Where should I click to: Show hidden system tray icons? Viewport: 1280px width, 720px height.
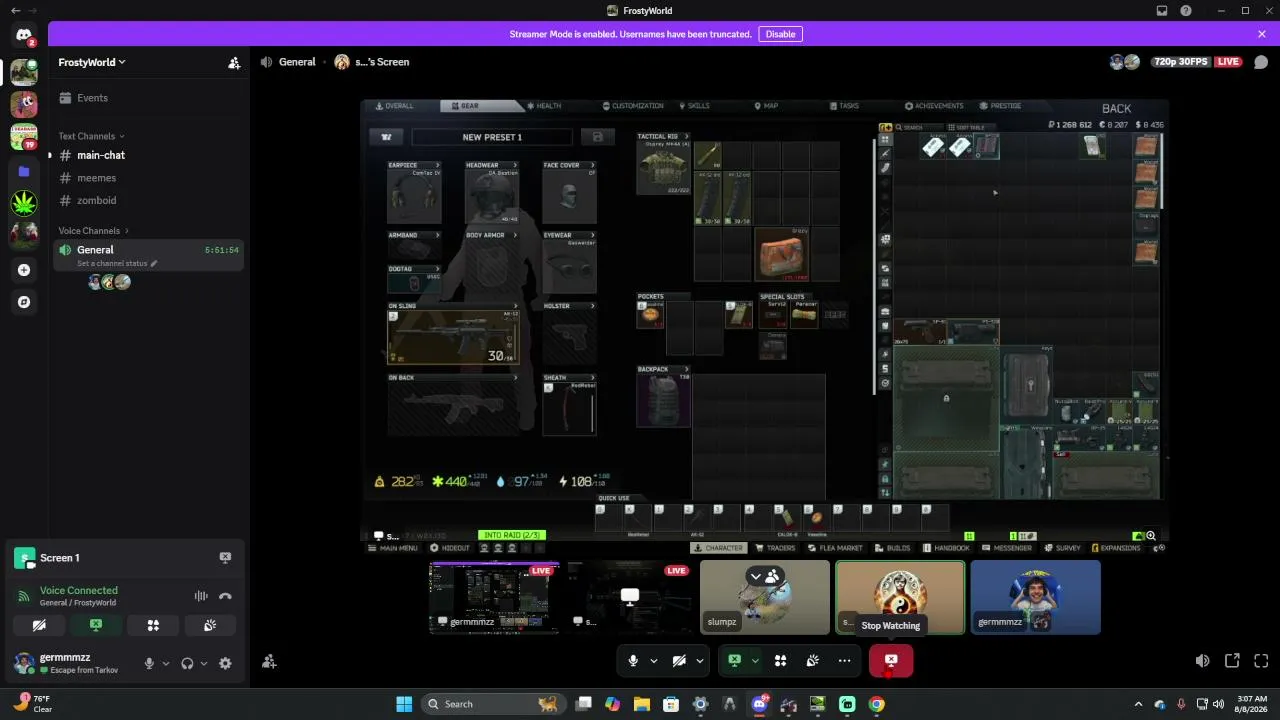click(1138, 704)
